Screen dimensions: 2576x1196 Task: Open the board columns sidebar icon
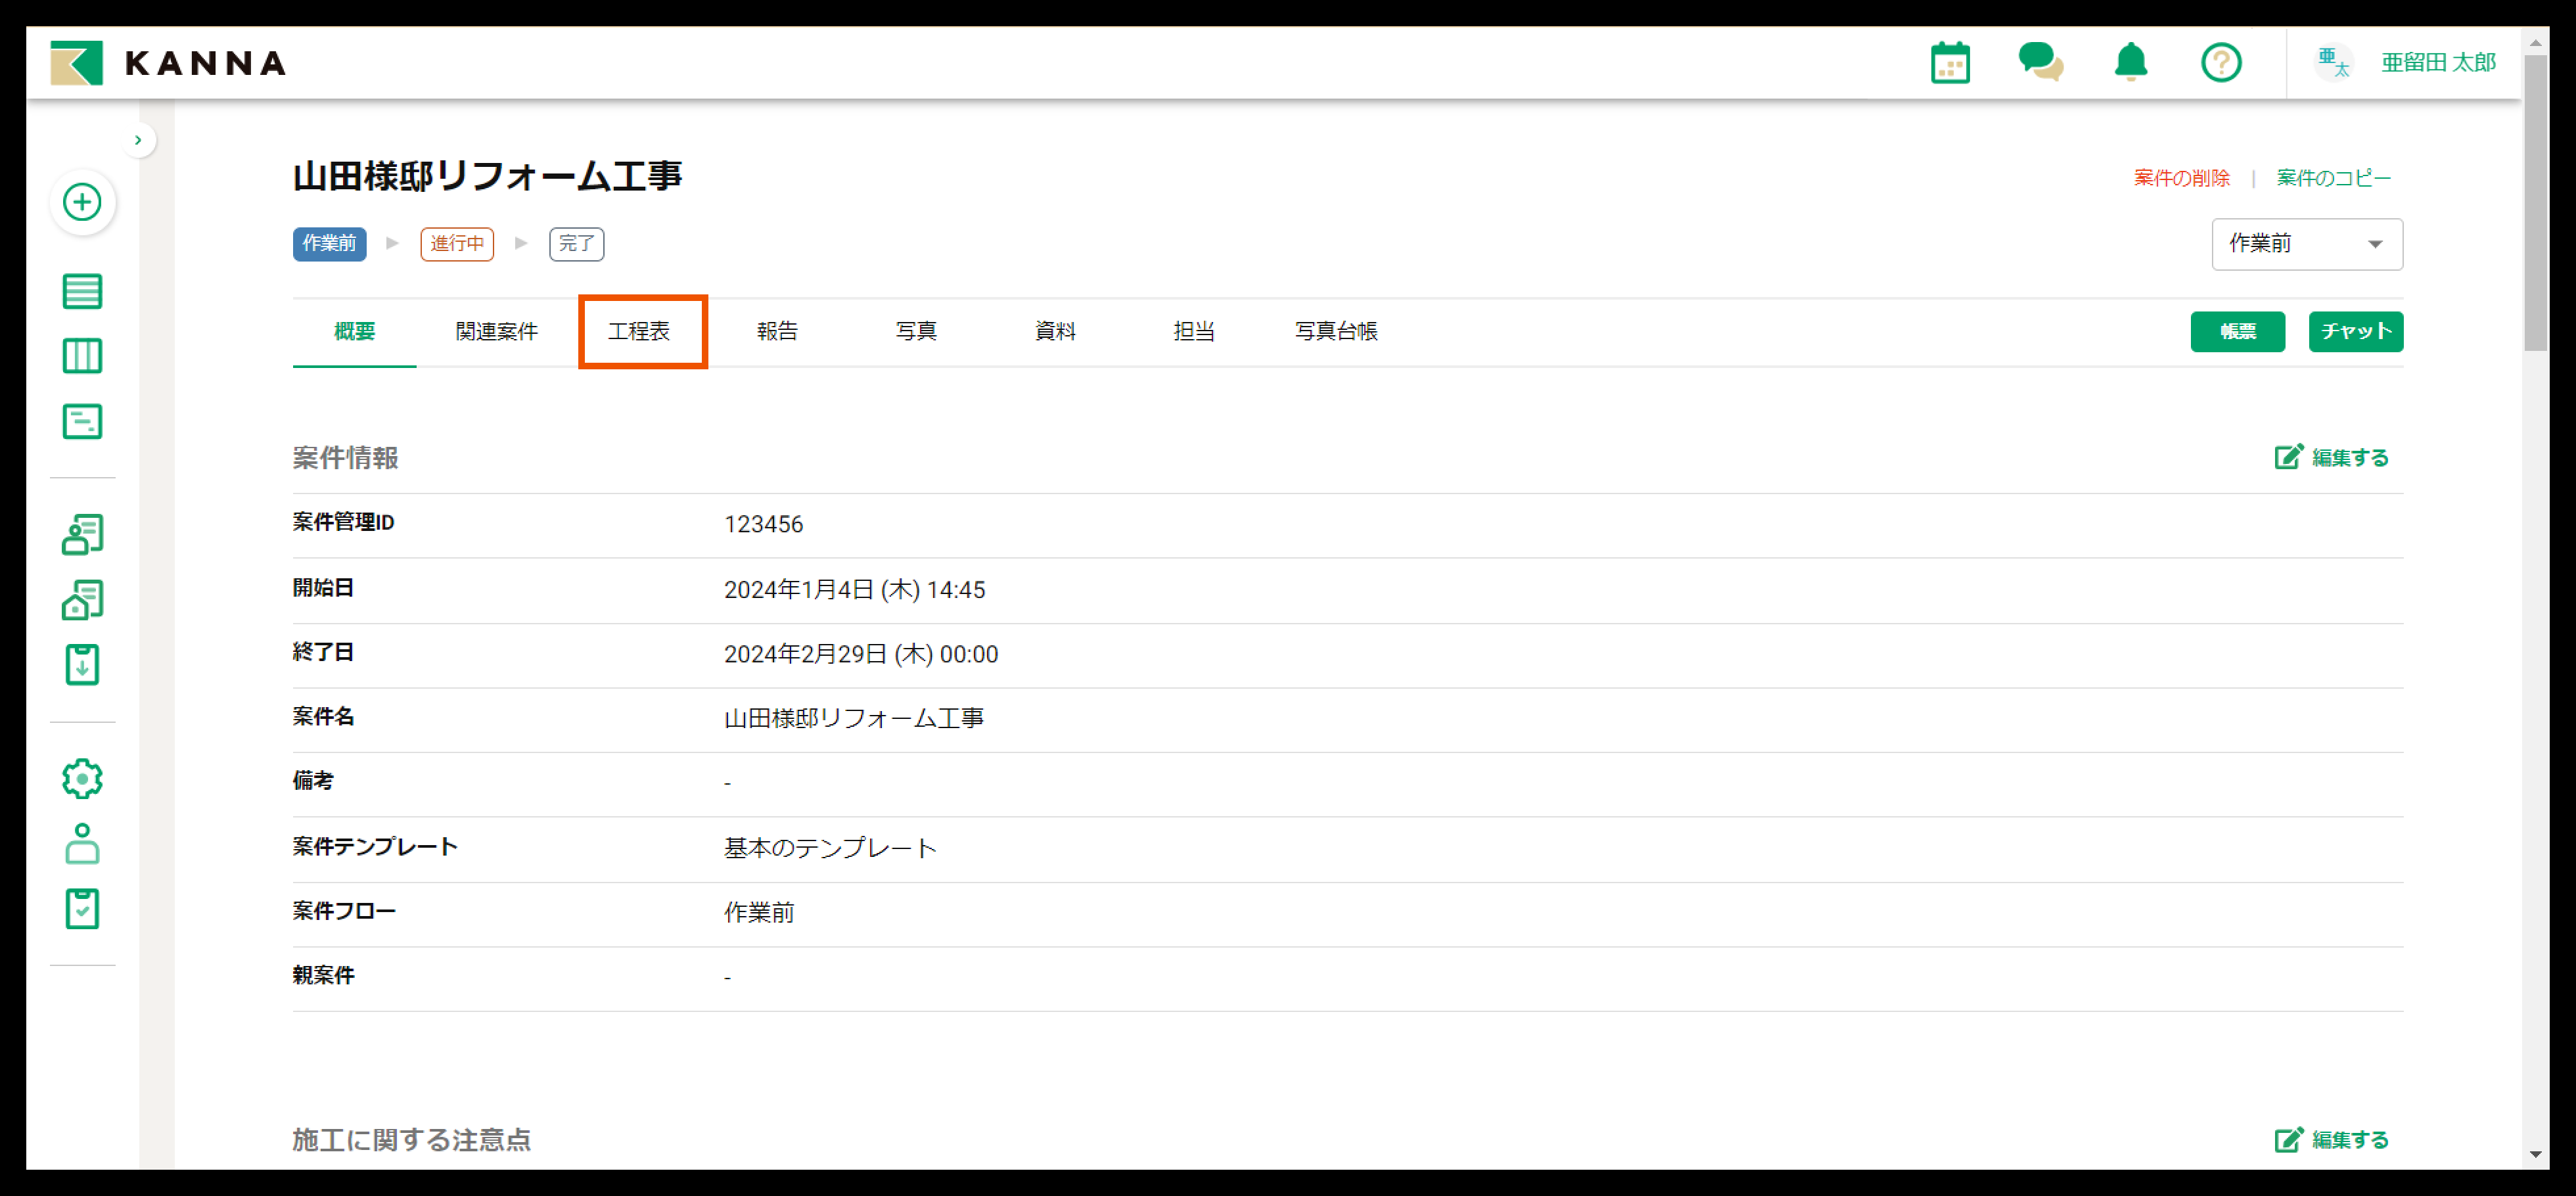coord(82,356)
